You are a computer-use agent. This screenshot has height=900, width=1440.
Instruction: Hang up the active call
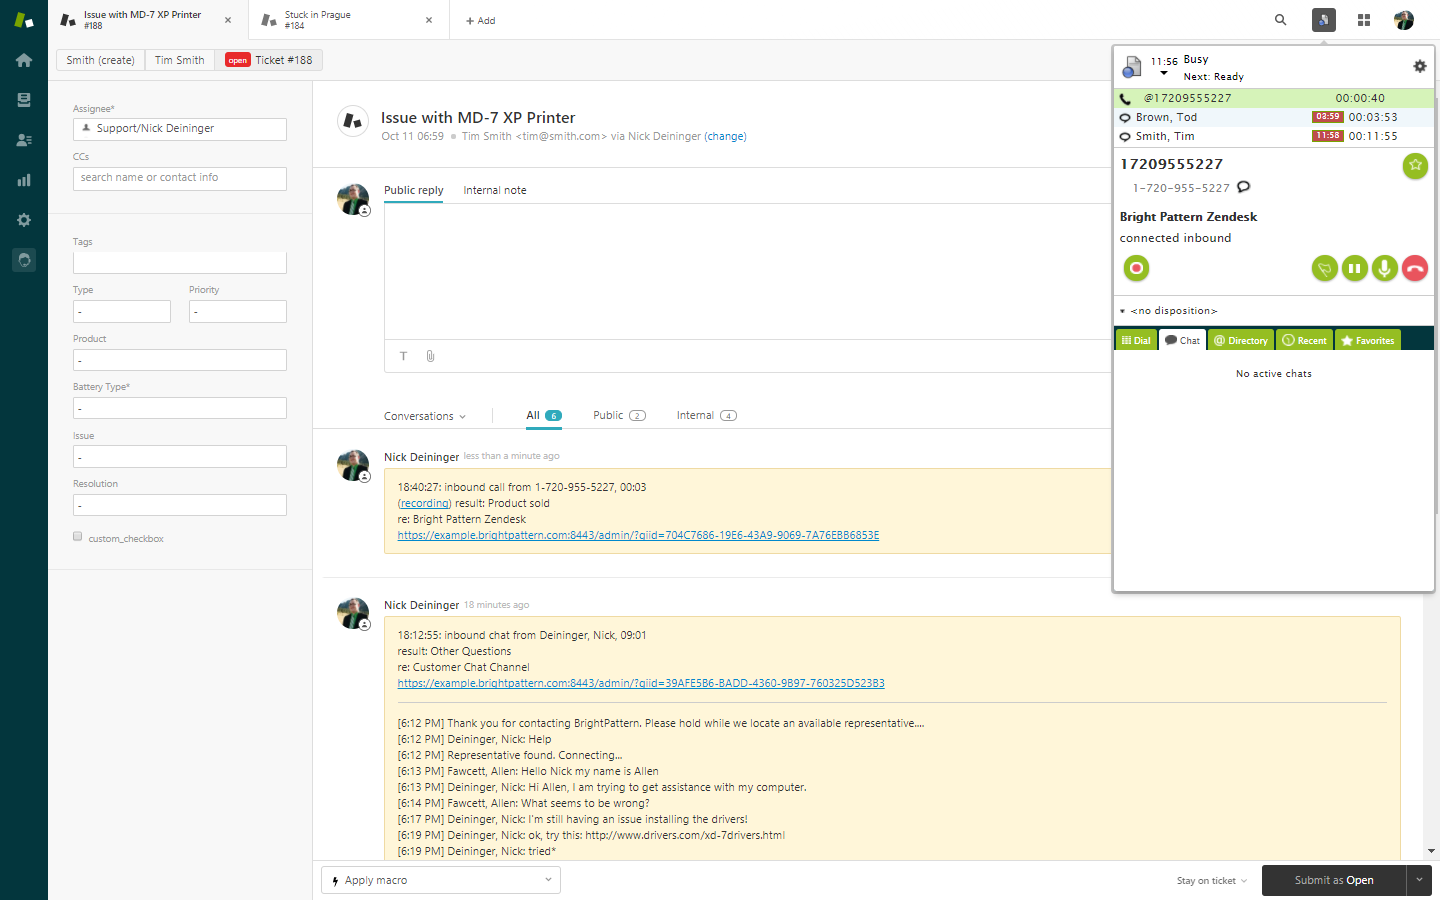1415,268
